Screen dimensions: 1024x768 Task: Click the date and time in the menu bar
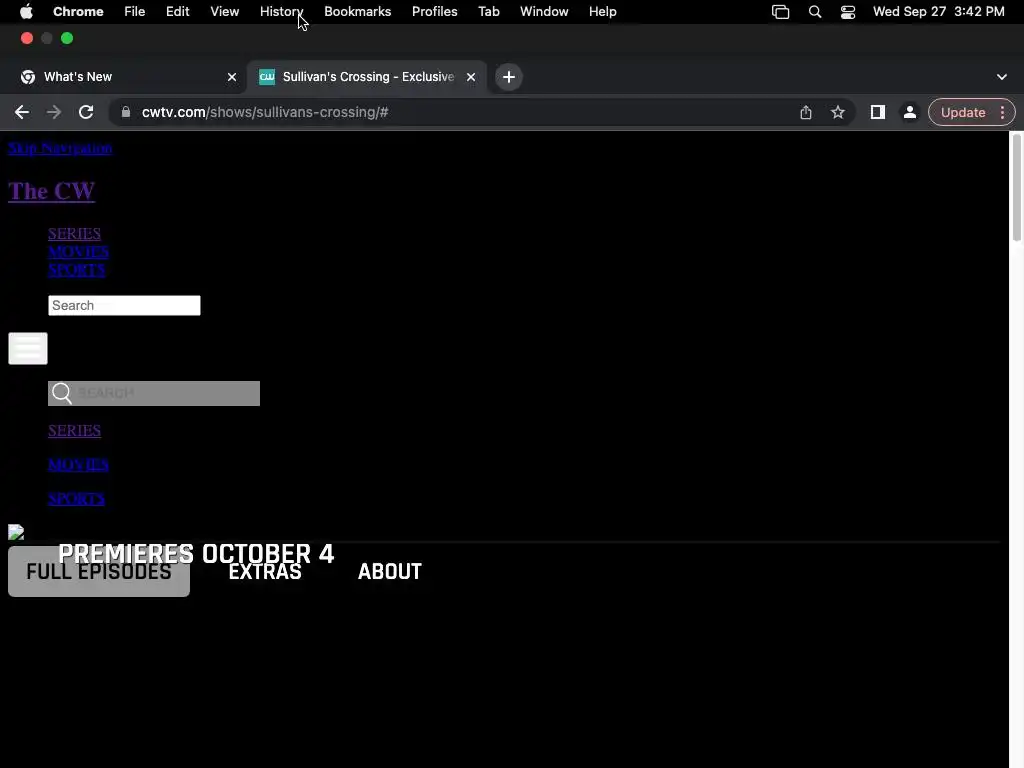tap(938, 12)
